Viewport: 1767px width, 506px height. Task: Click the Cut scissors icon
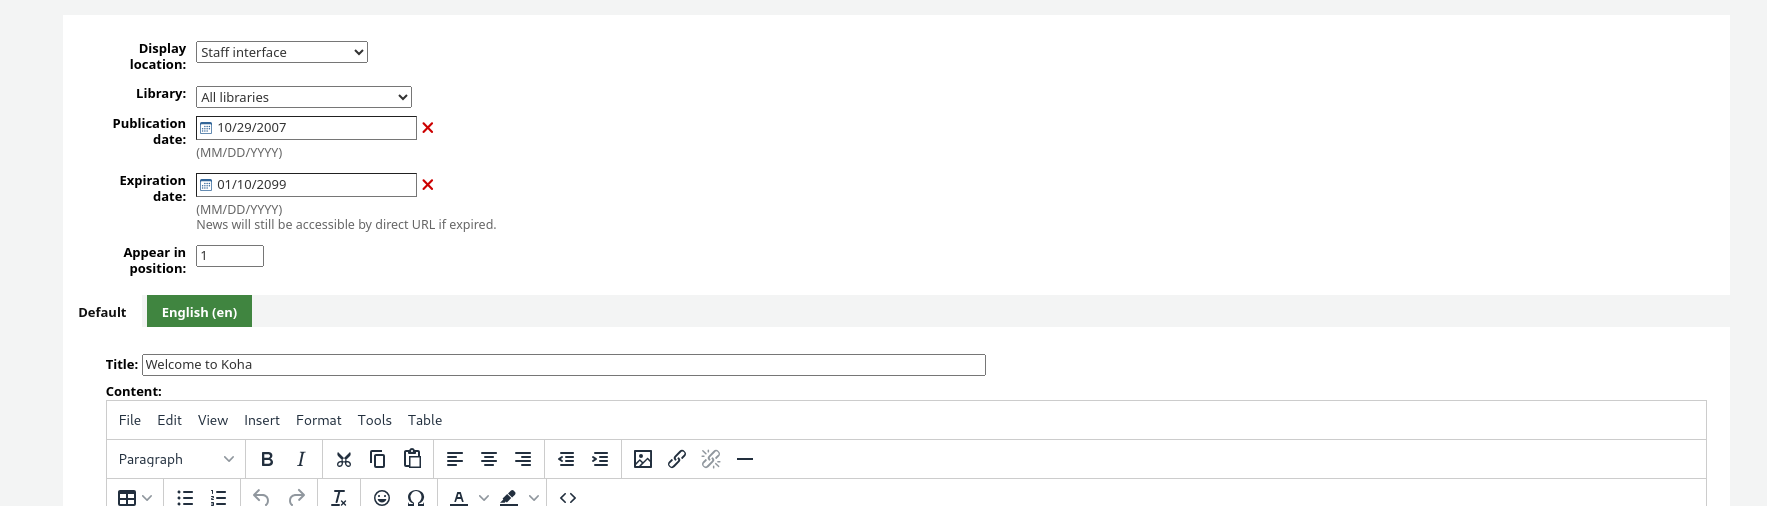point(344,459)
